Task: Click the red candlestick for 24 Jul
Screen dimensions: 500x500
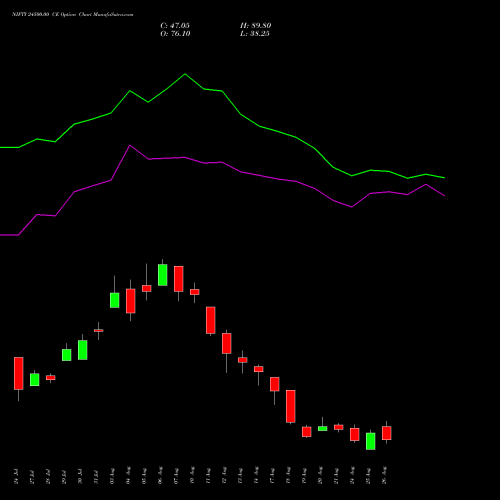Action: (19, 373)
